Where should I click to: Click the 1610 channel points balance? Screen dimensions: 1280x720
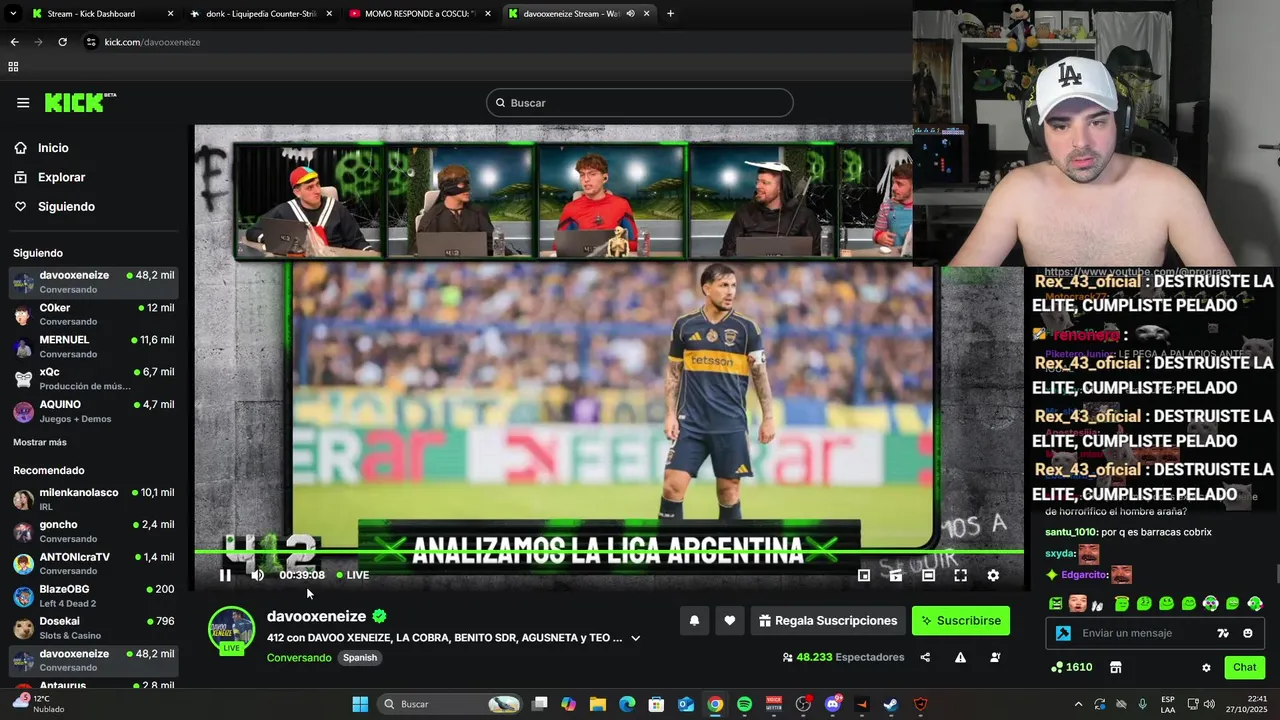tap(1071, 667)
